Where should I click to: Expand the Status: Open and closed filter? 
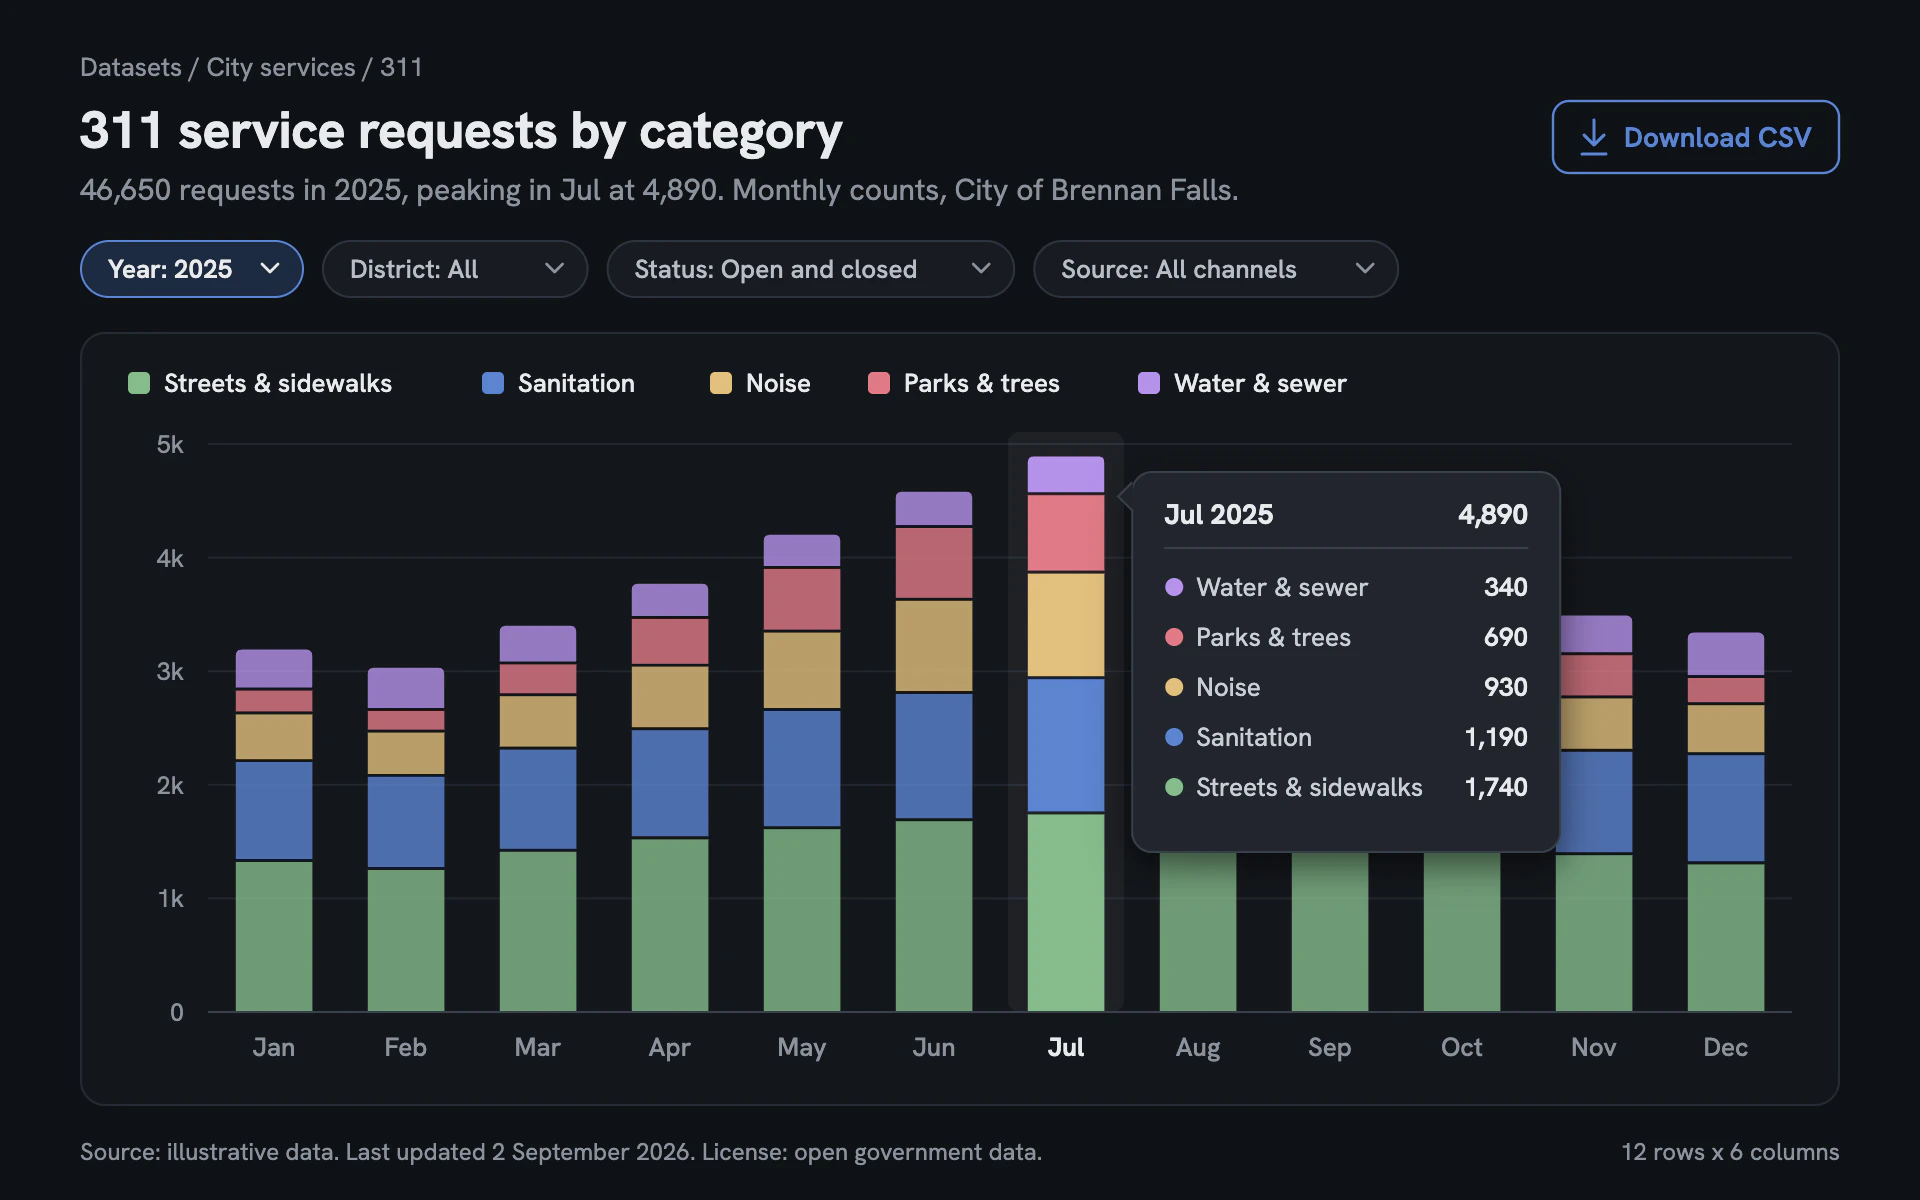point(811,269)
